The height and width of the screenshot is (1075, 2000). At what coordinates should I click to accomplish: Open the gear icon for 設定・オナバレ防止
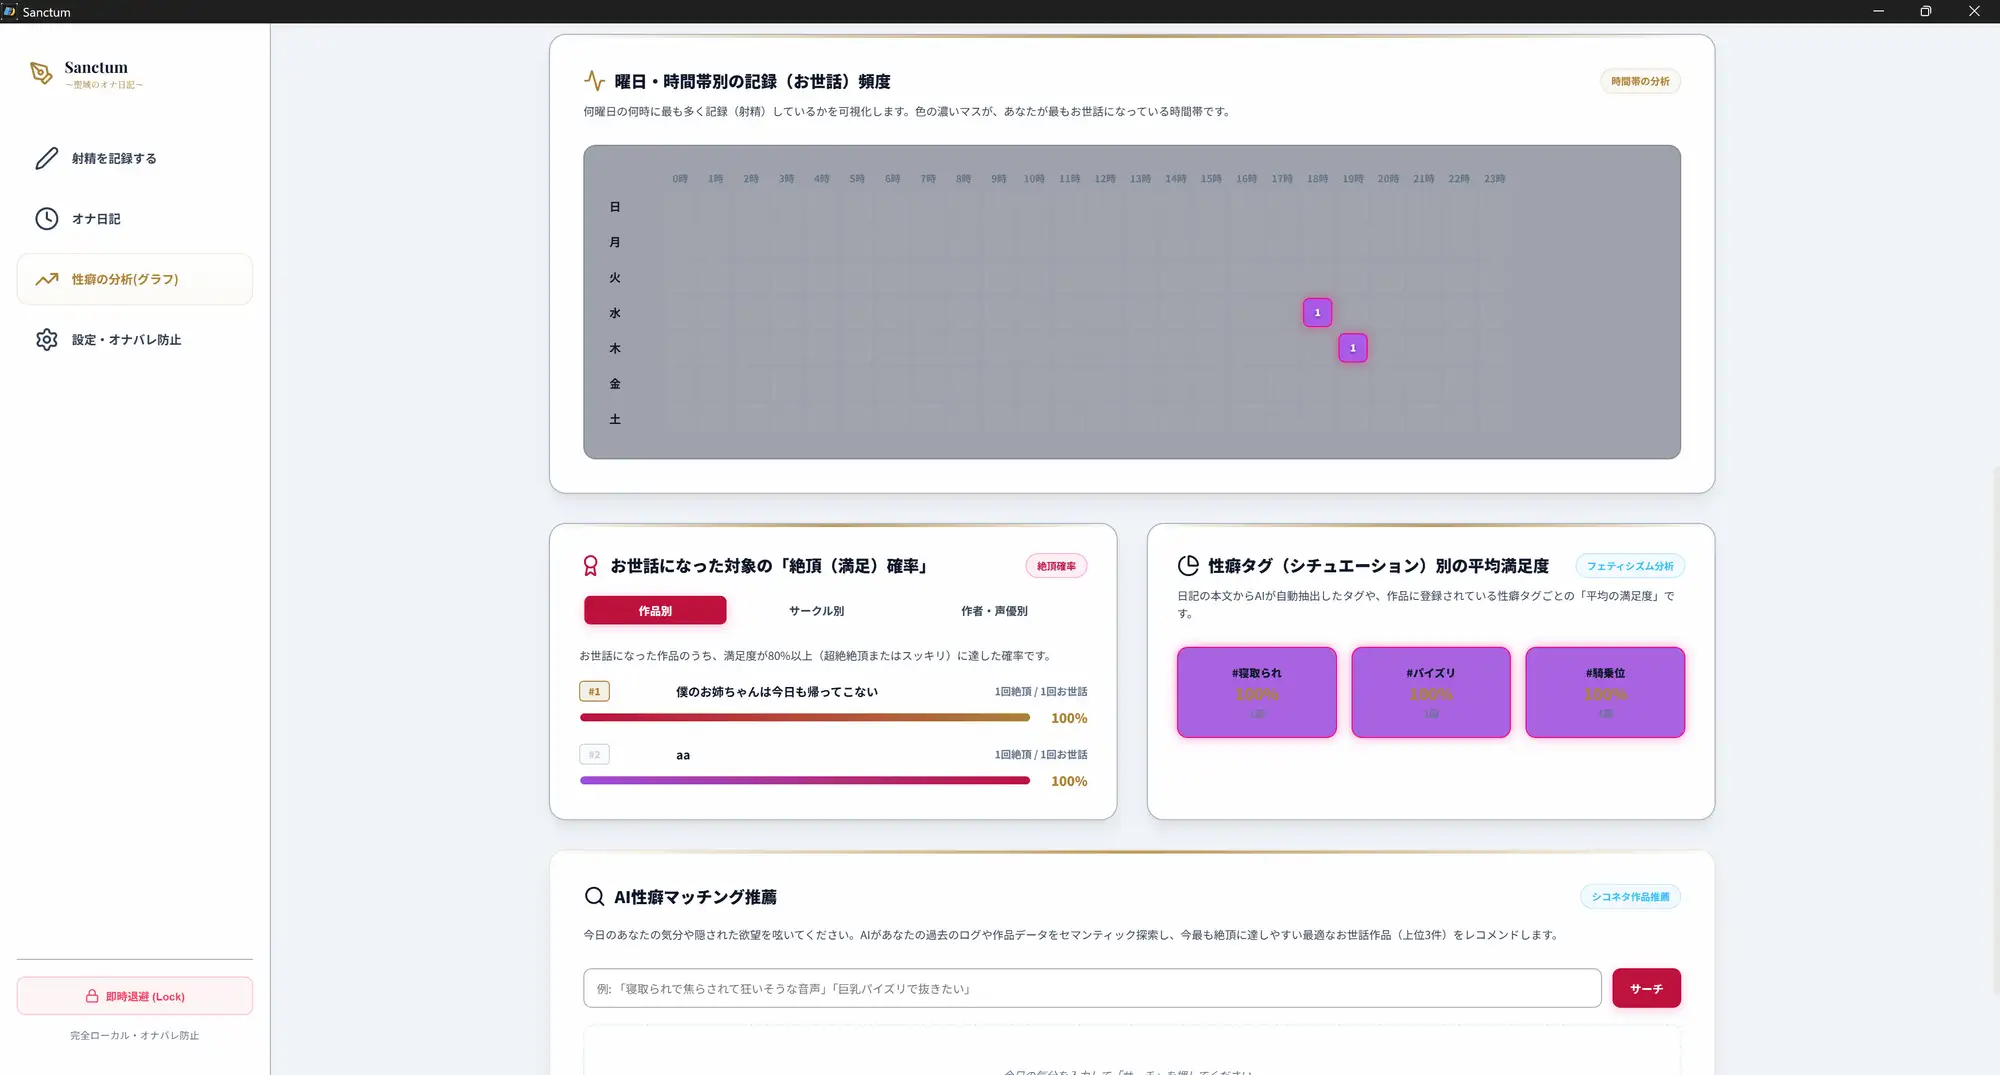point(47,340)
